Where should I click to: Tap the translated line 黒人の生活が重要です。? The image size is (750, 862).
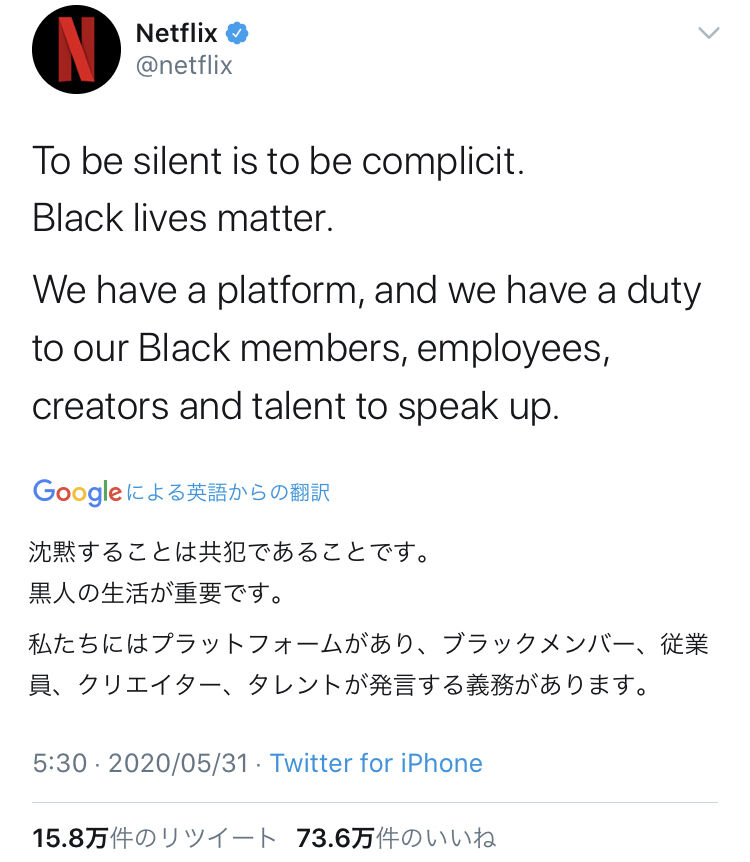pos(156,594)
